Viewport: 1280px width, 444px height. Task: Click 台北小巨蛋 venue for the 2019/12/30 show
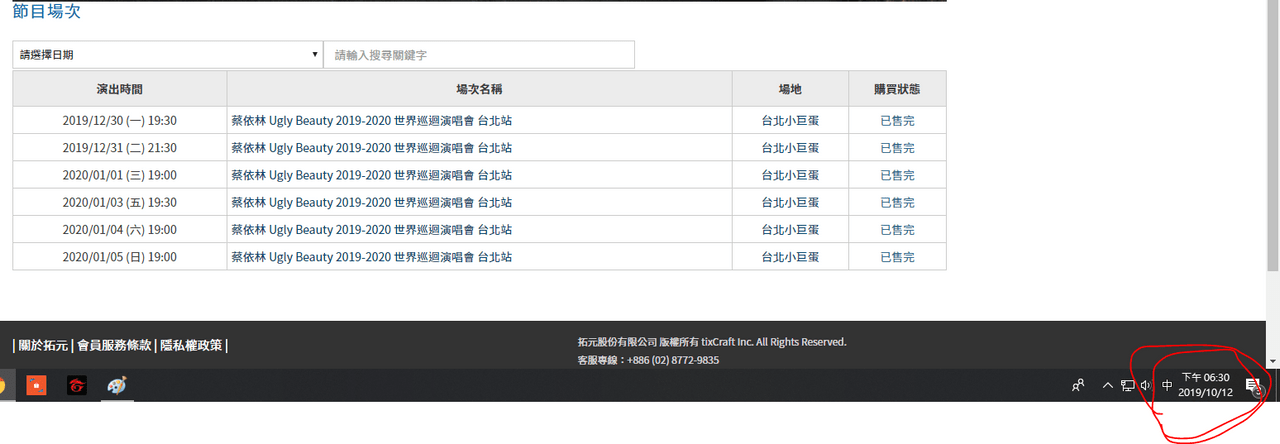(x=790, y=120)
